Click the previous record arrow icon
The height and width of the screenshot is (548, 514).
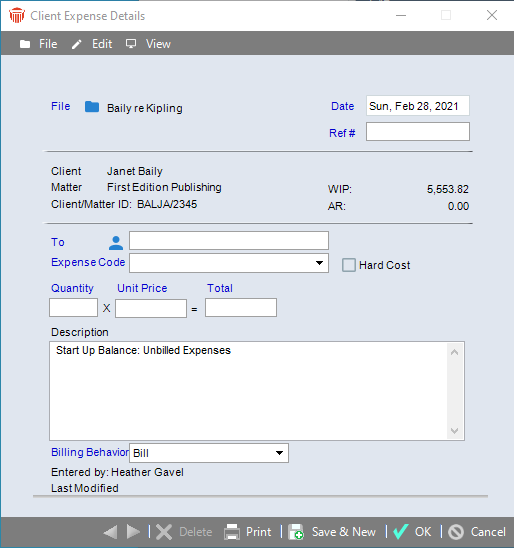tap(111, 532)
